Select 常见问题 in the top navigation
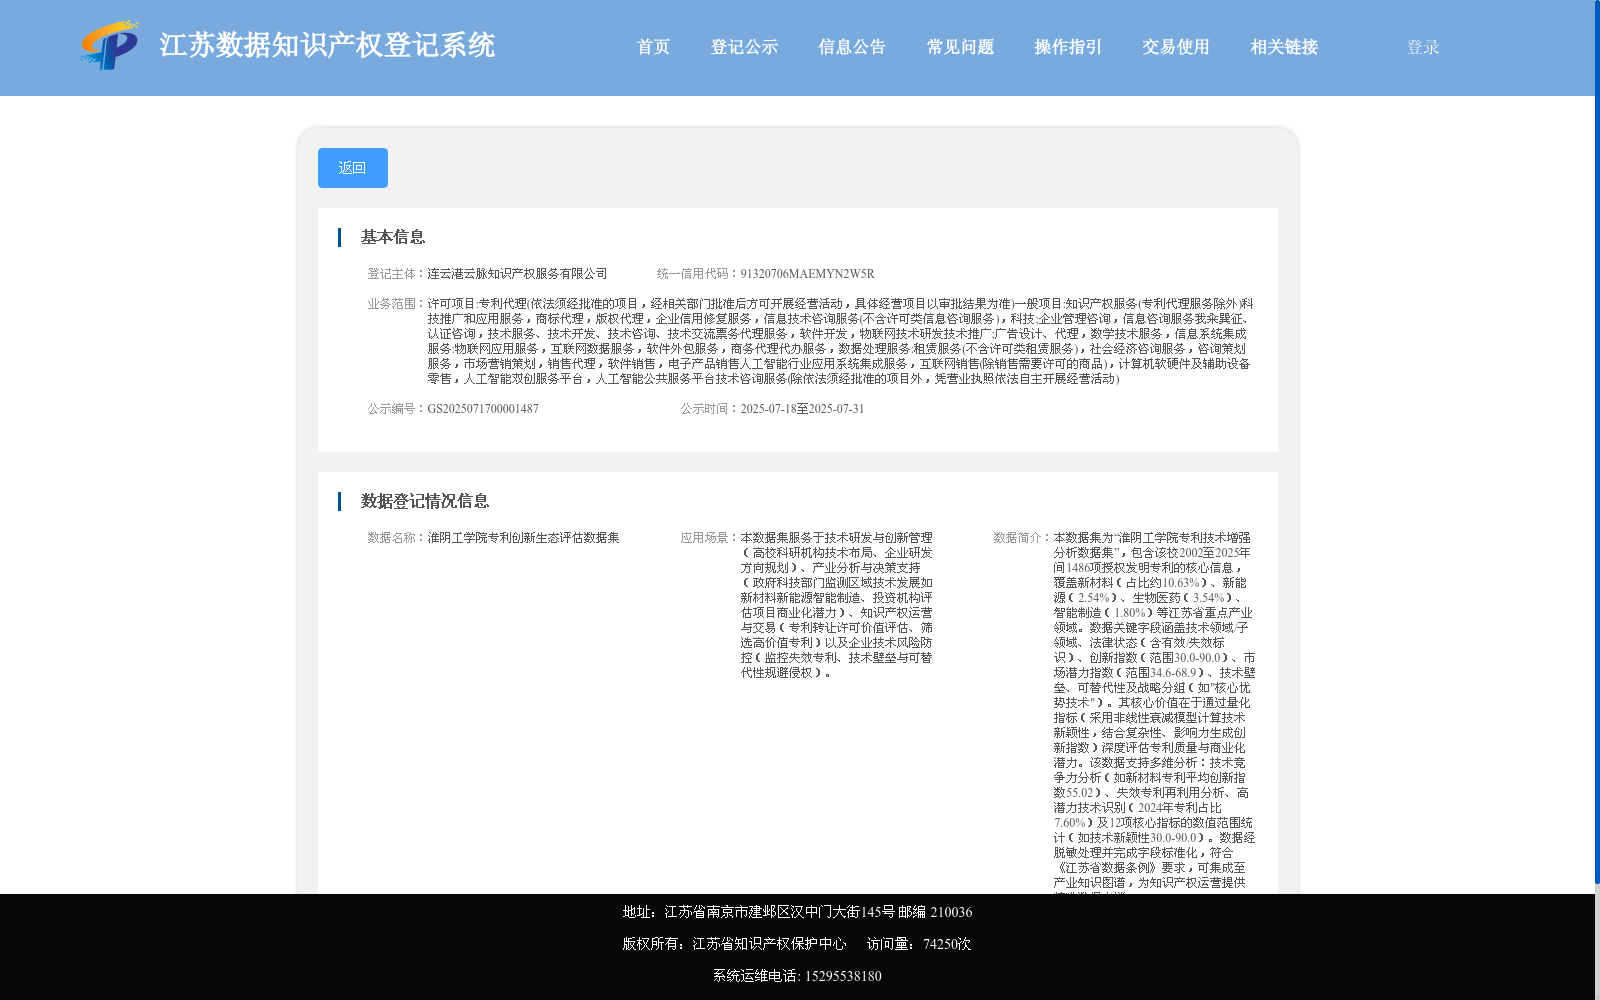Viewport: 1600px width, 1000px height. [x=960, y=47]
